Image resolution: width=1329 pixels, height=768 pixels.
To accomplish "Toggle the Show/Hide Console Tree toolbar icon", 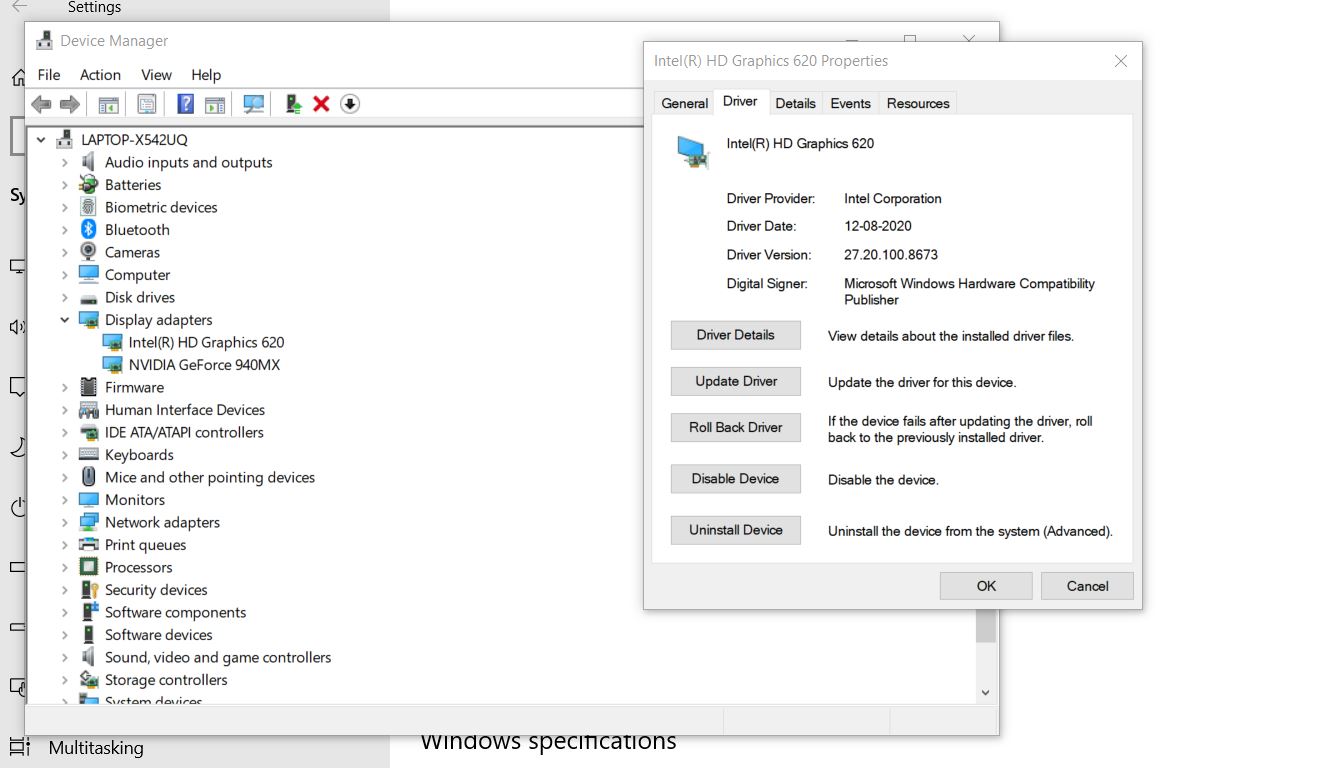I will point(108,104).
